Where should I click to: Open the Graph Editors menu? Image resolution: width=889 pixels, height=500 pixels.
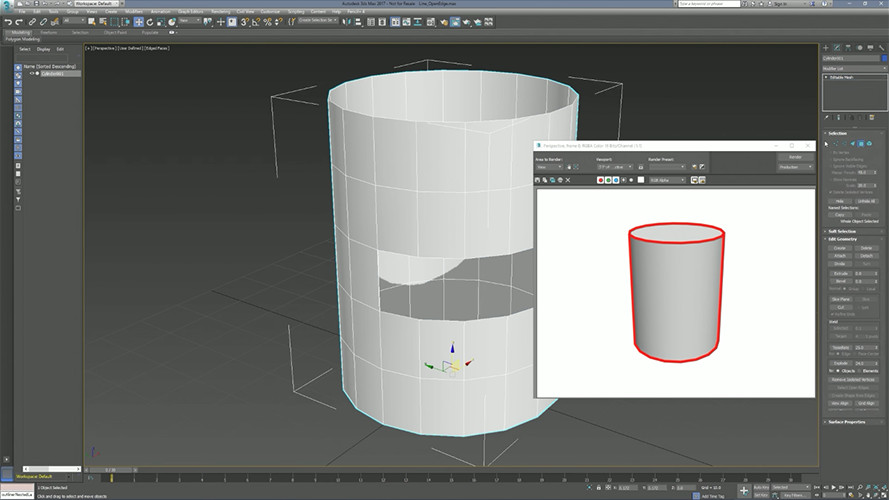click(x=190, y=11)
